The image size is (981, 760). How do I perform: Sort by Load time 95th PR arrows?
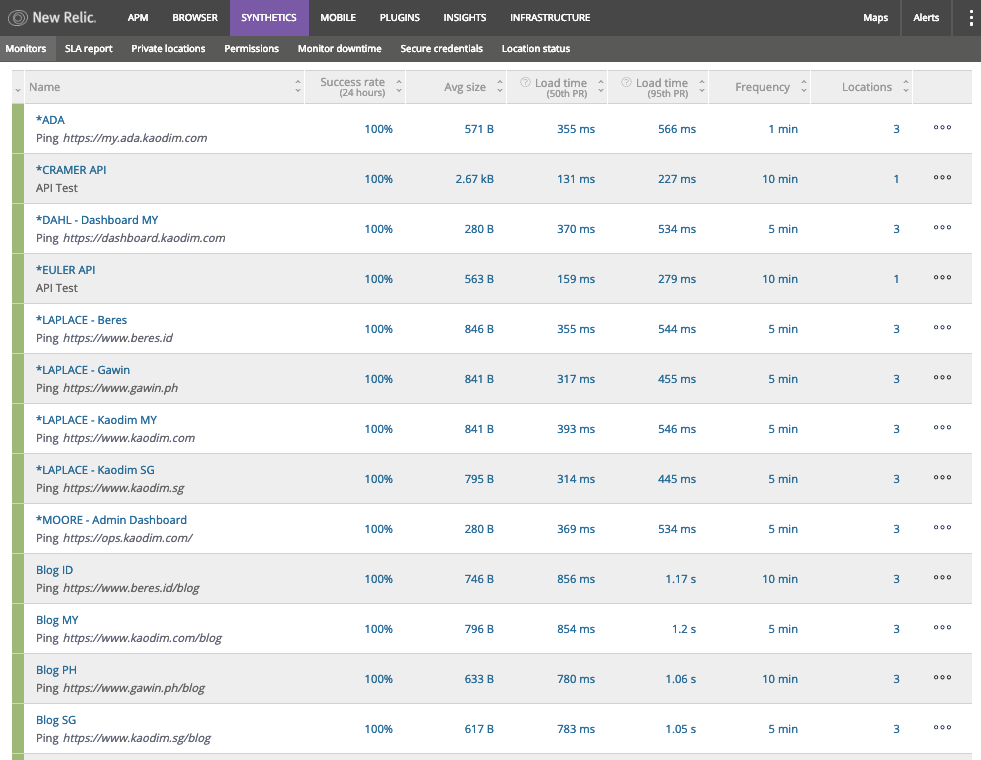click(x=702, y=87)
